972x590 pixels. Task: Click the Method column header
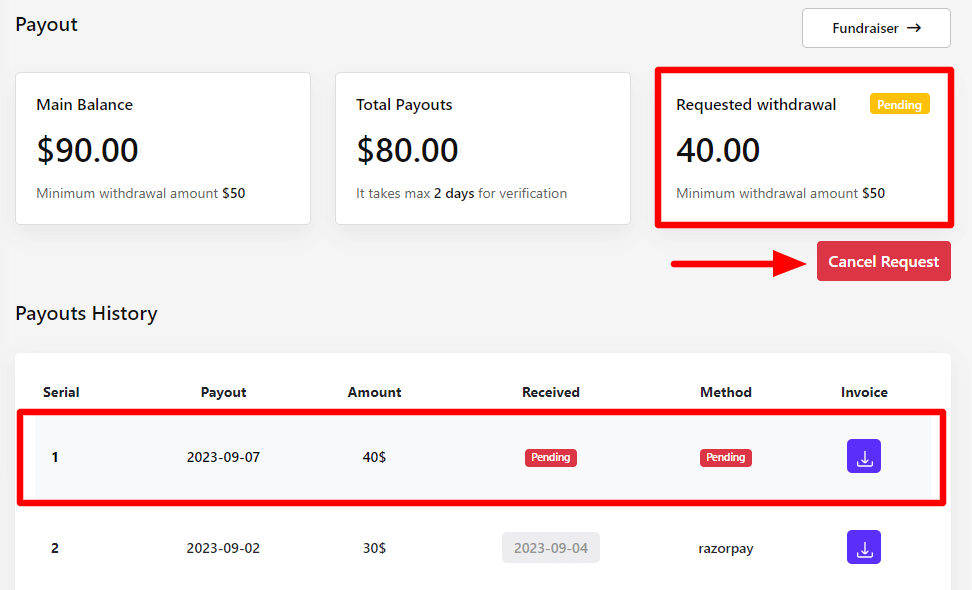(x=725, y=392)
